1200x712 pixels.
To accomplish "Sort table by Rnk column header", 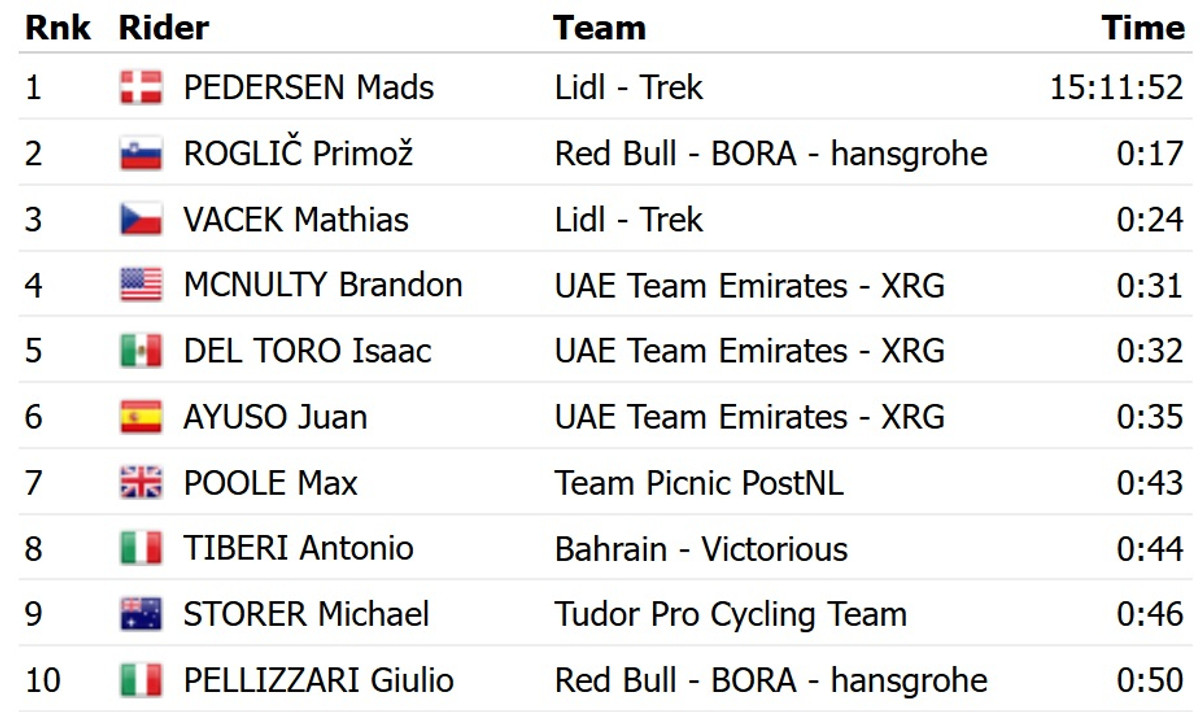I will (57, 28).
